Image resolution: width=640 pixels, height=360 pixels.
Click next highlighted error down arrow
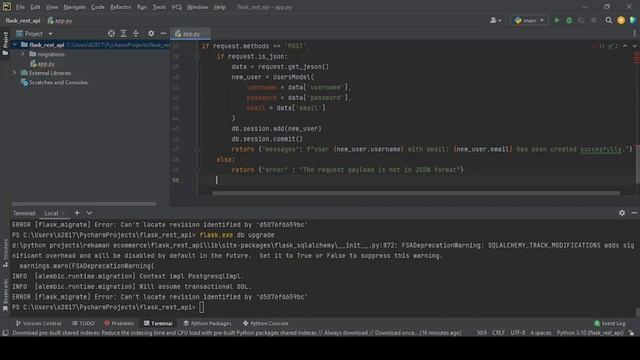(x=634, y=46)
